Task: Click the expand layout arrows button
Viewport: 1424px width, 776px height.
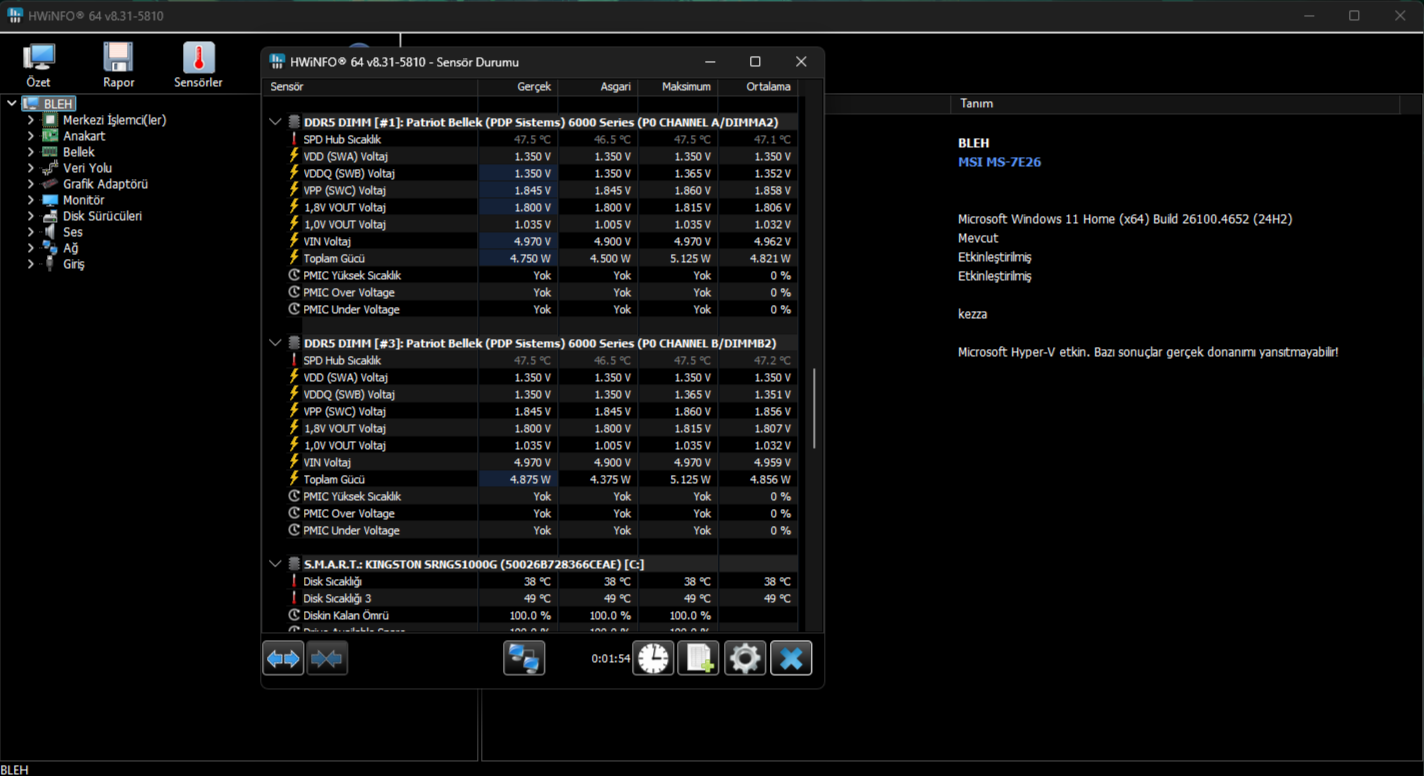Action: [x=283, y=658]
